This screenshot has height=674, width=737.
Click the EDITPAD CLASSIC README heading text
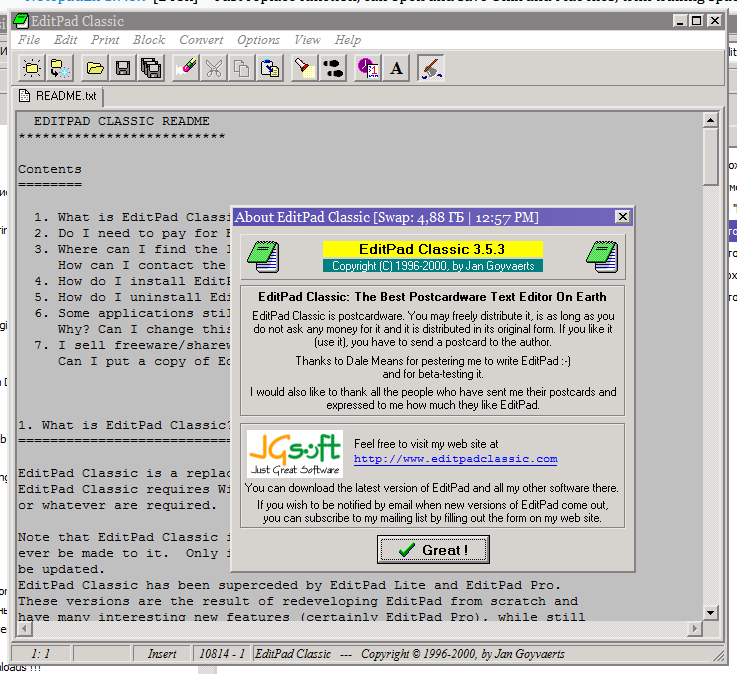click(x=121, y=121)
